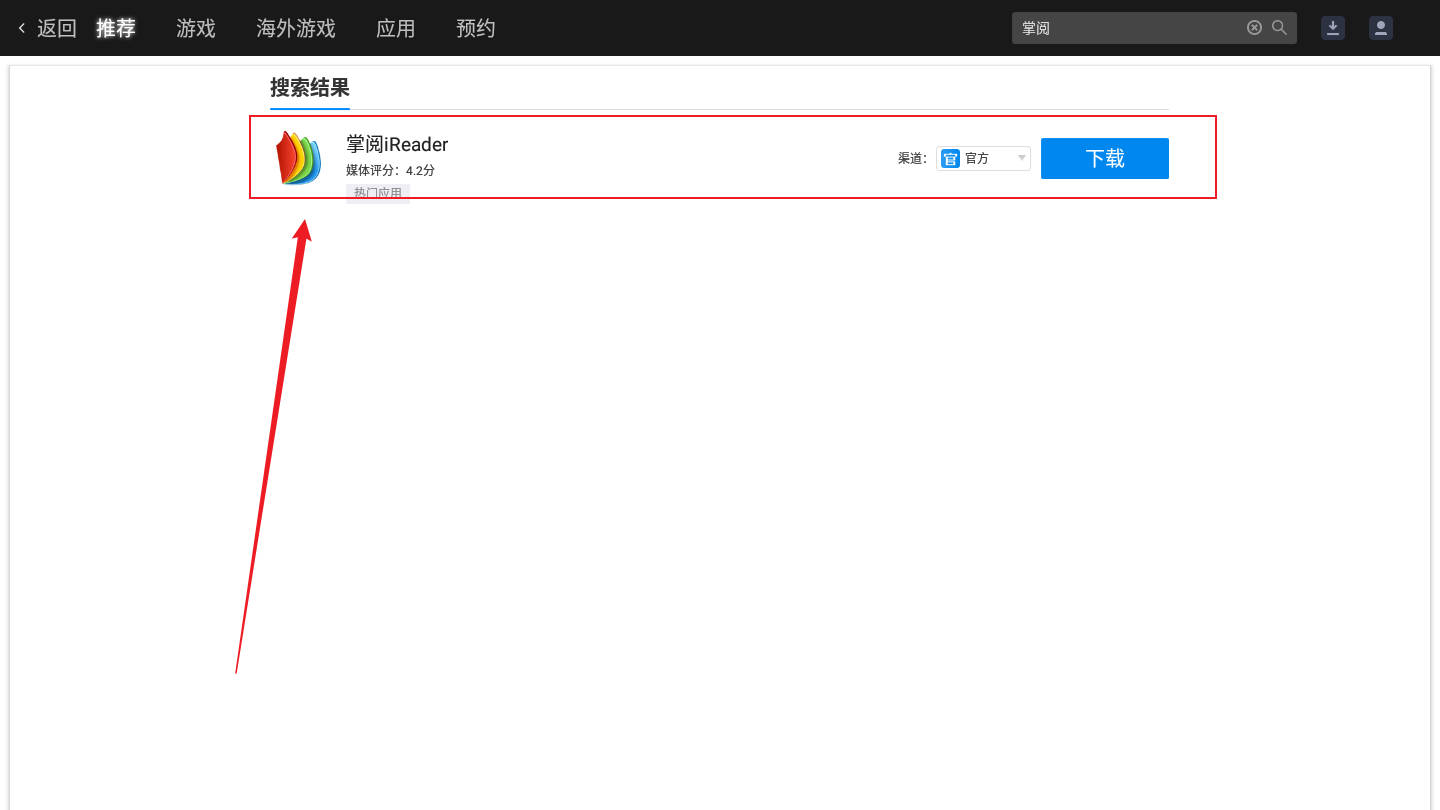Select the 热门应用 tag
This screenshot has height=810, width=1440.
tap(378, 193)
